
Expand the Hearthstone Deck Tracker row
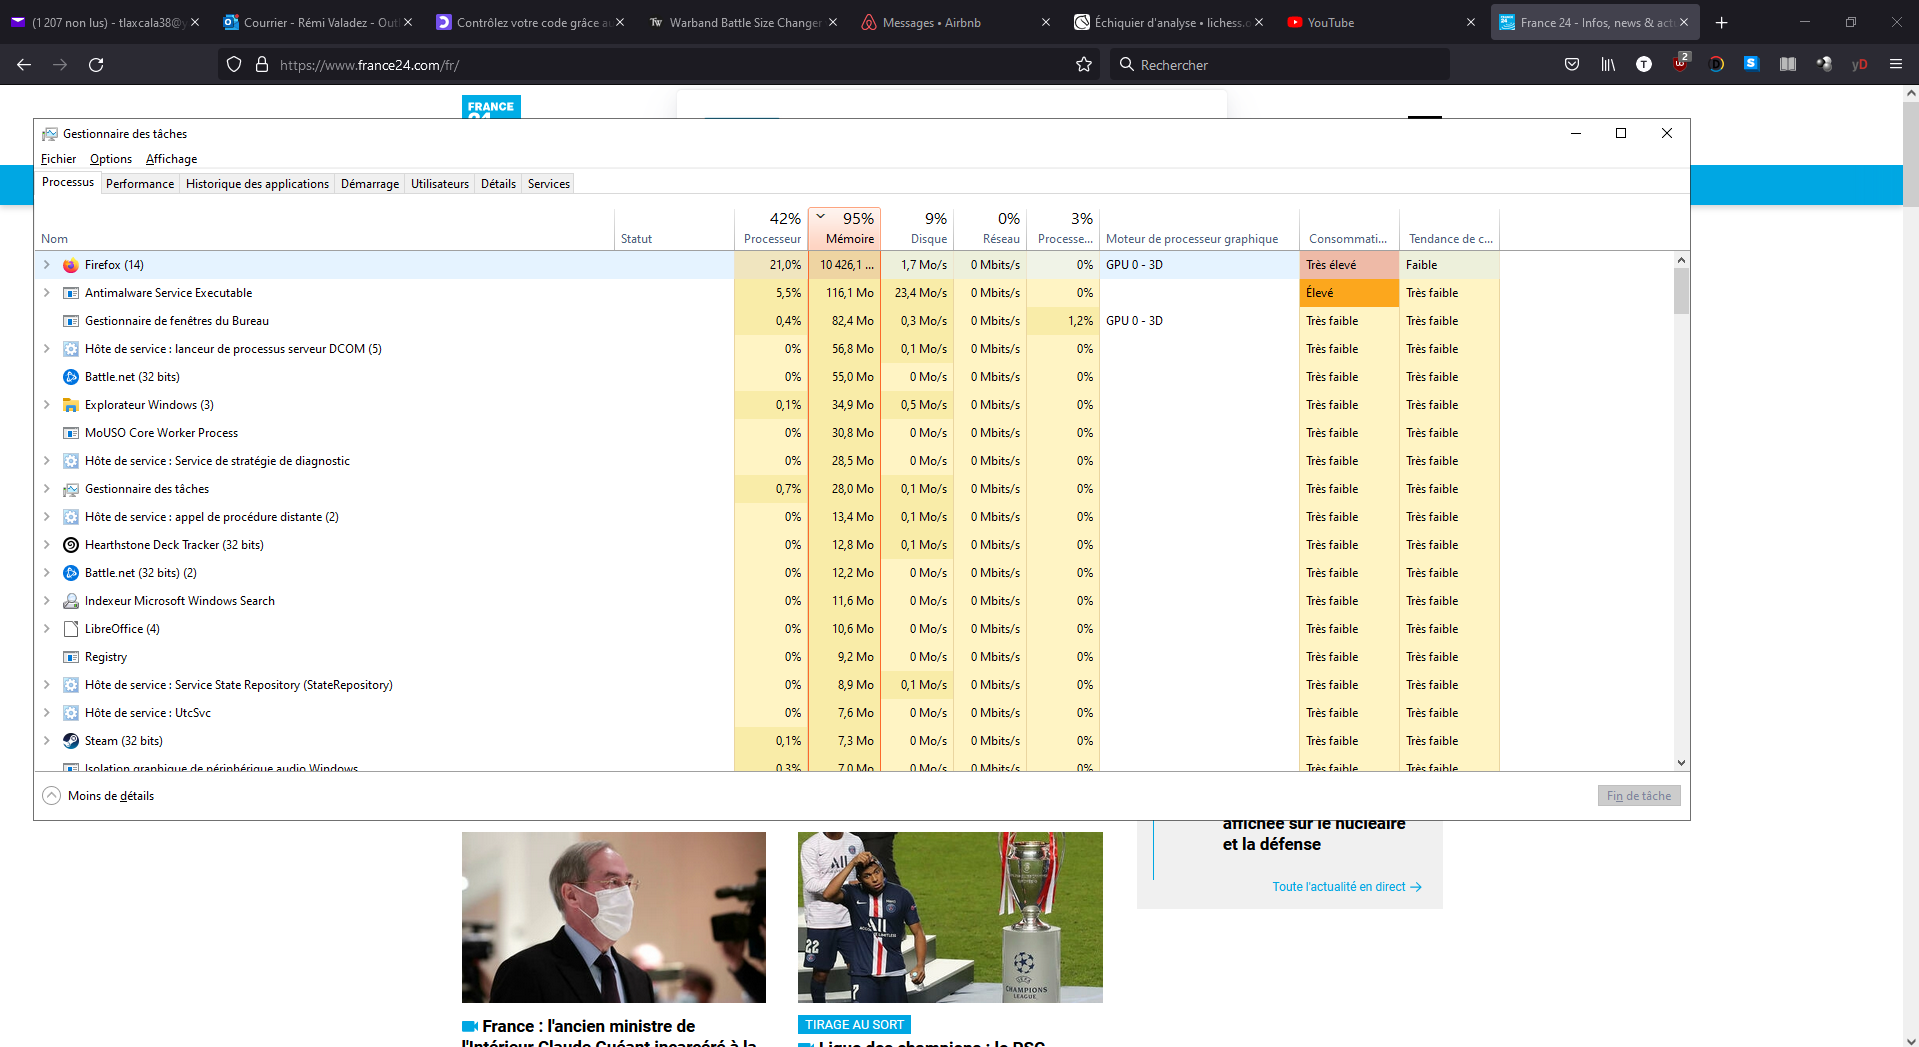click(x=46, y=545)
